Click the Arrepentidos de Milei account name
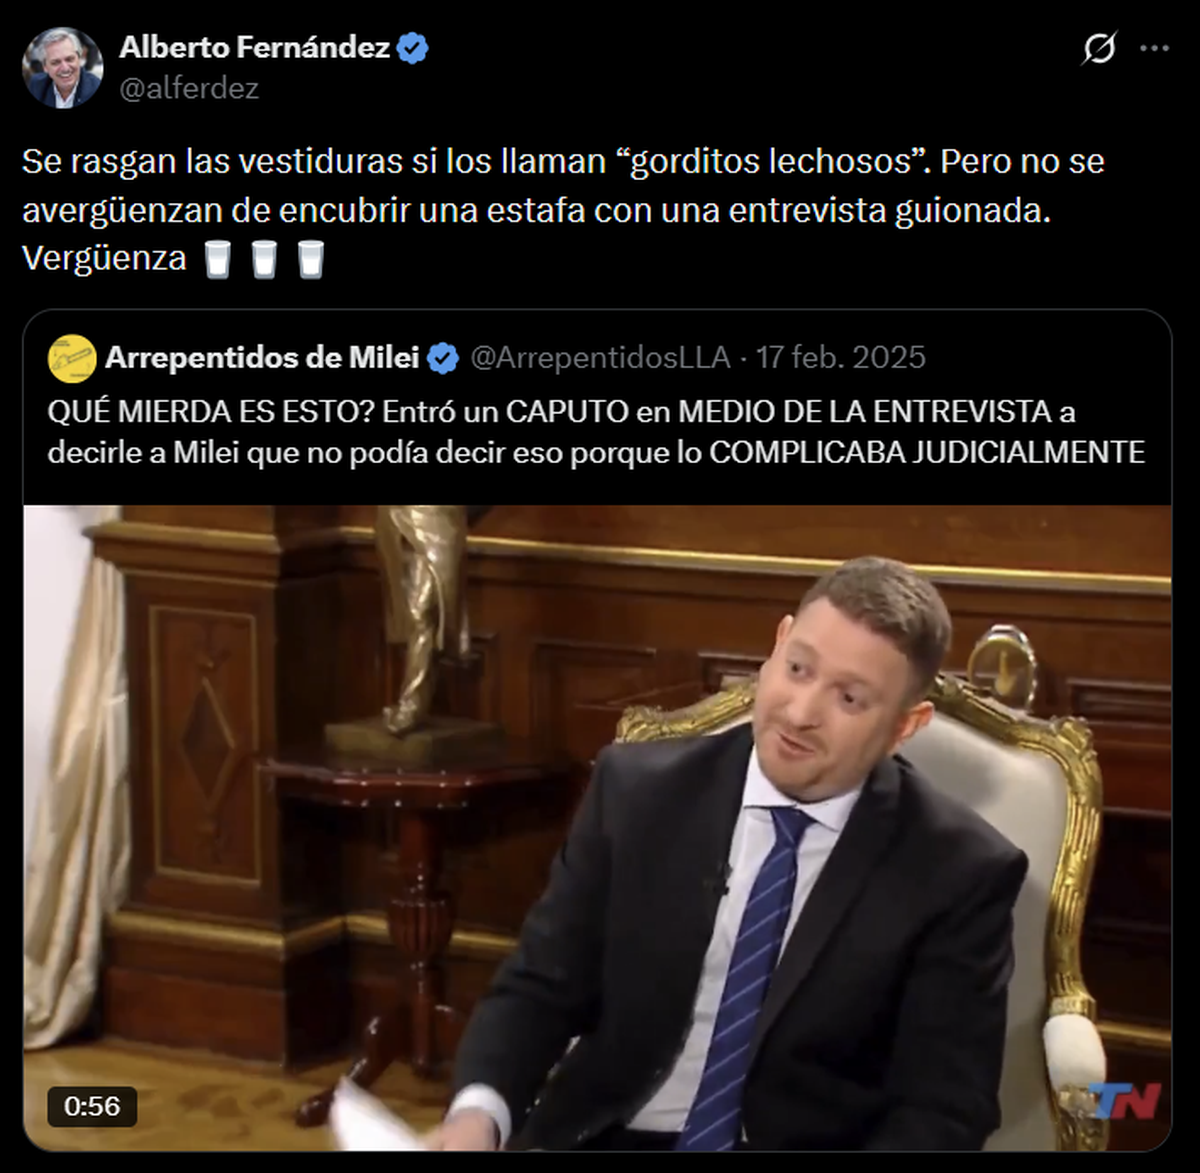This screenshot has width=1200, height=1173. [x=262, y=358]
